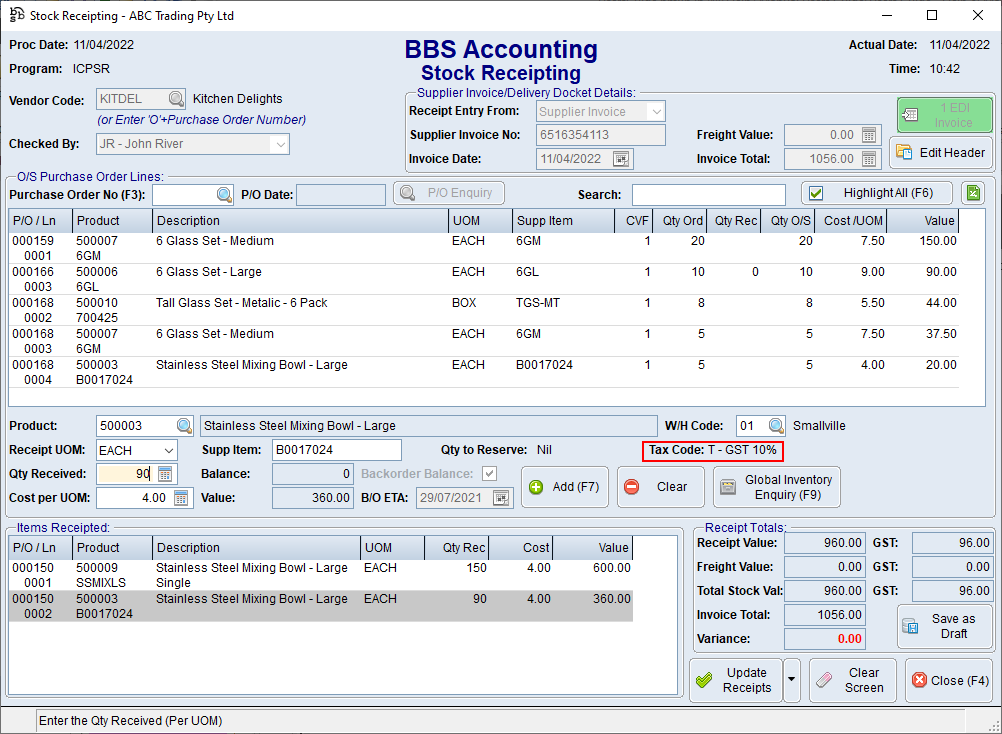This screenshot has width=1002, height=734.
Task: Sort by the Description column header
Action: pos(300,221)
